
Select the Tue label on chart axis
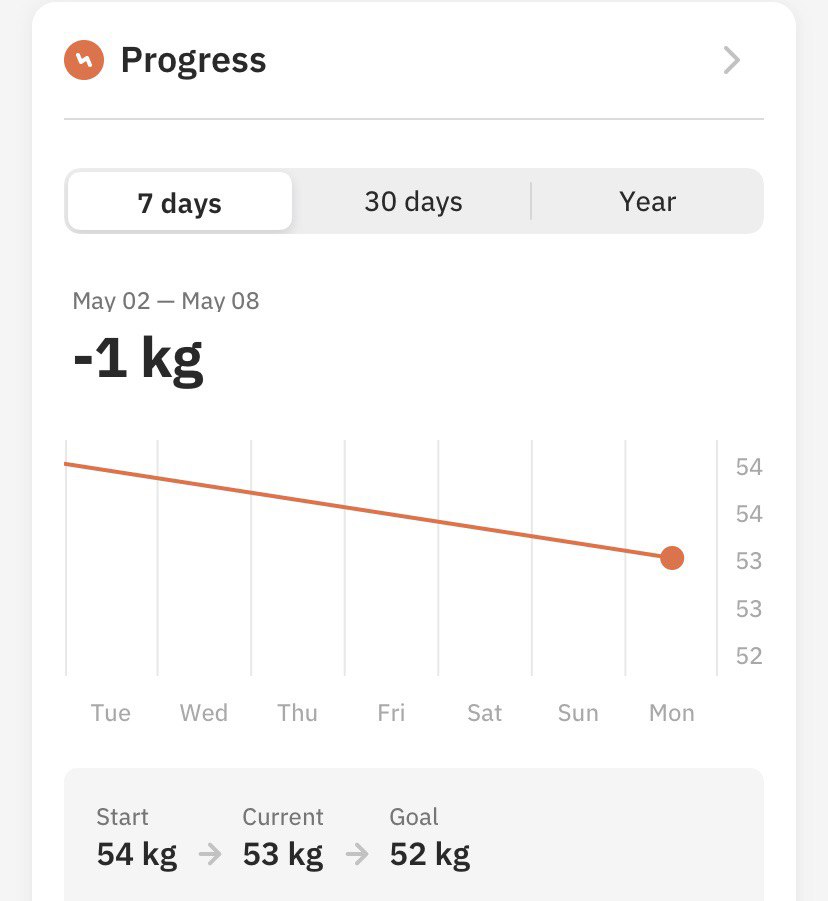(111, 713)
